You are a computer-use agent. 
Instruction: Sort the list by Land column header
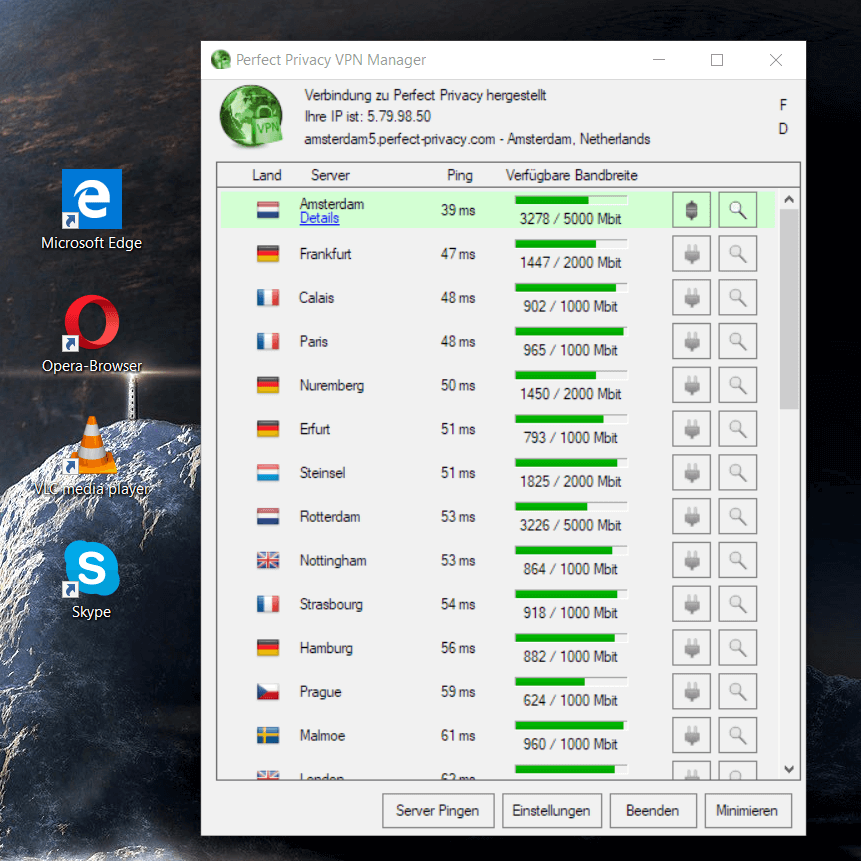click(x=267, y=175)
